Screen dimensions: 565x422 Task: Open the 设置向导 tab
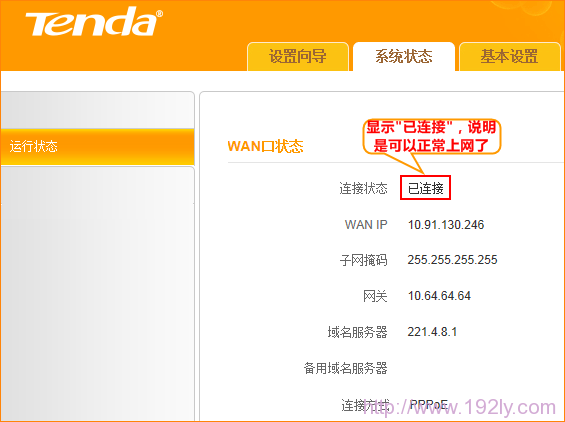[x=298, y=57]
